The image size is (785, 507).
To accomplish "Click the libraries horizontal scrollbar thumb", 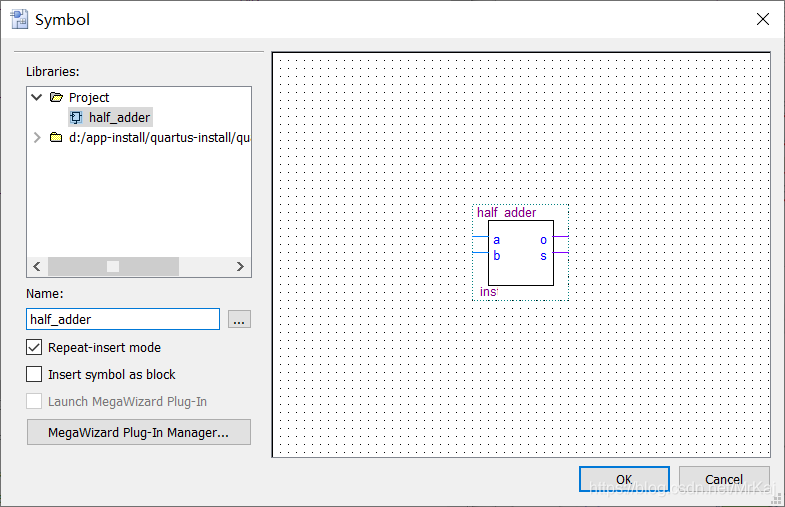I will pos(113,266).
